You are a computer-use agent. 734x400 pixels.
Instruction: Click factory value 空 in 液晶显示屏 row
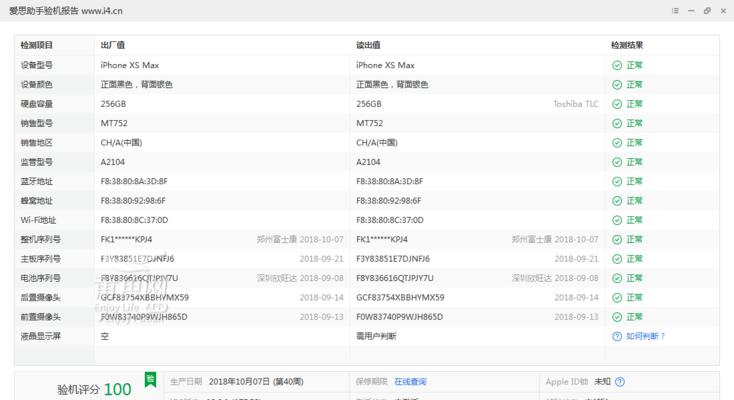[x=104, y=336]
